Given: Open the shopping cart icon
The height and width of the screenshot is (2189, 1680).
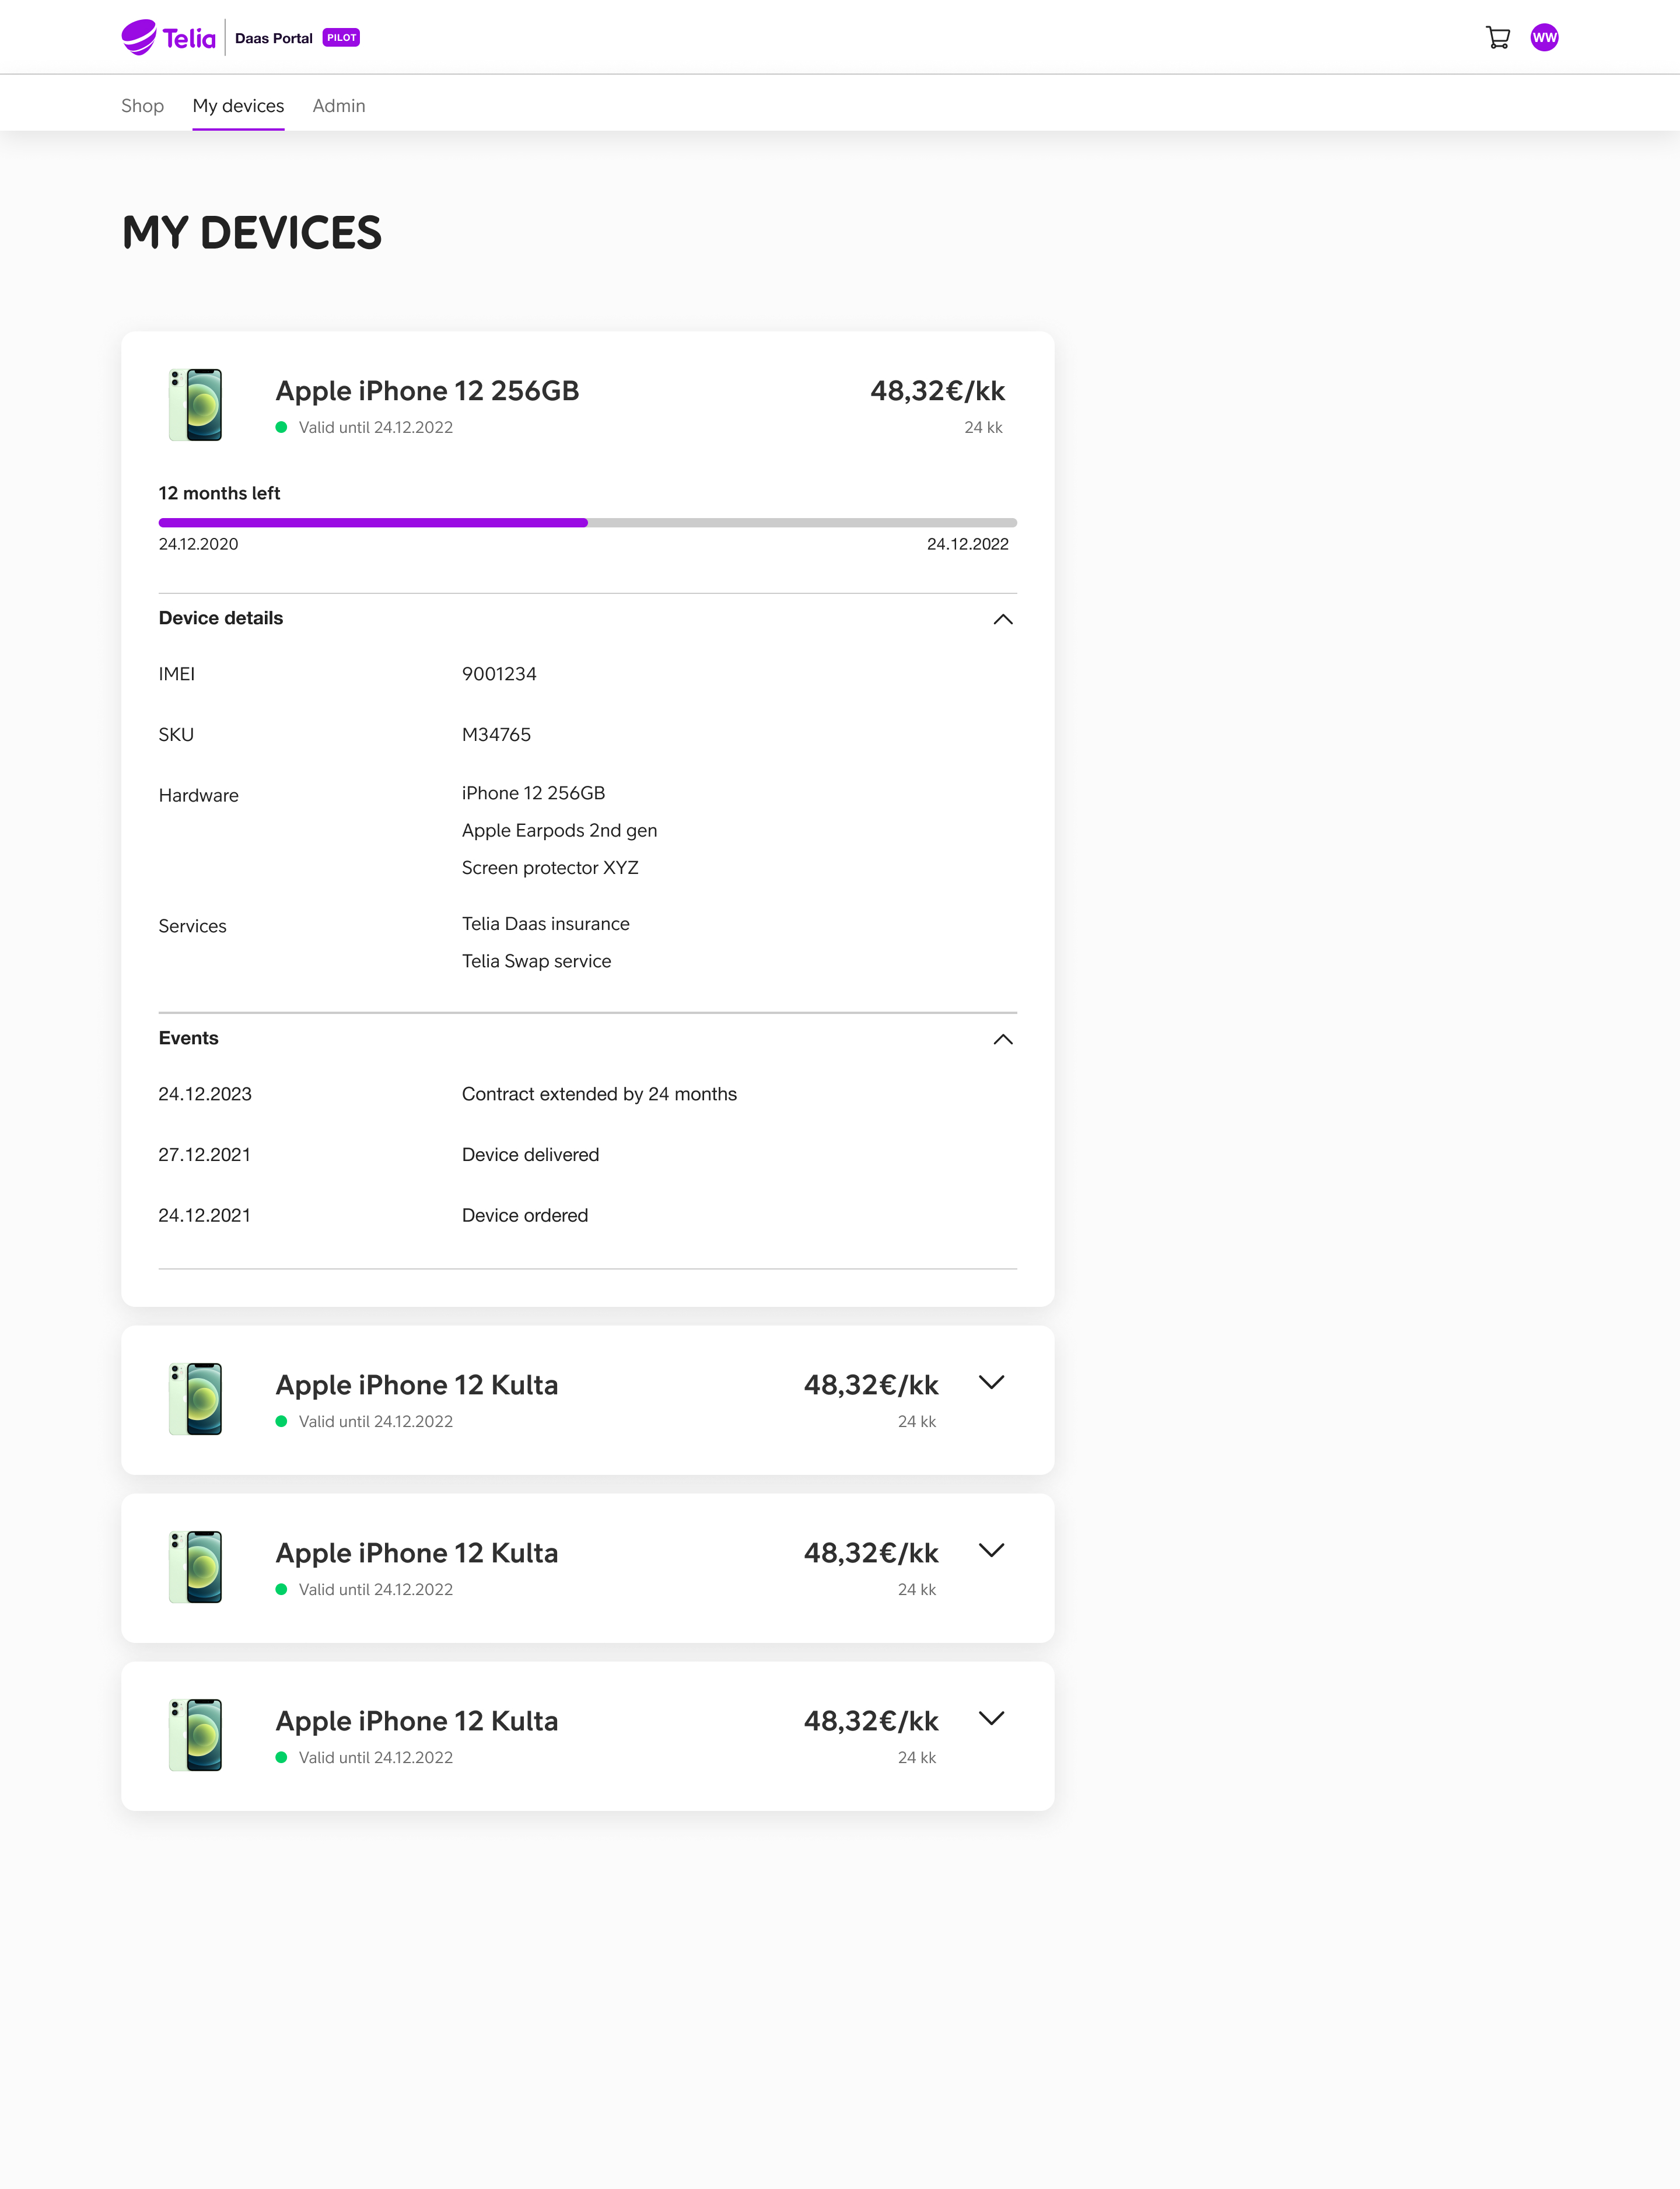Looking at the screenshot, I should click(1497, 38).
